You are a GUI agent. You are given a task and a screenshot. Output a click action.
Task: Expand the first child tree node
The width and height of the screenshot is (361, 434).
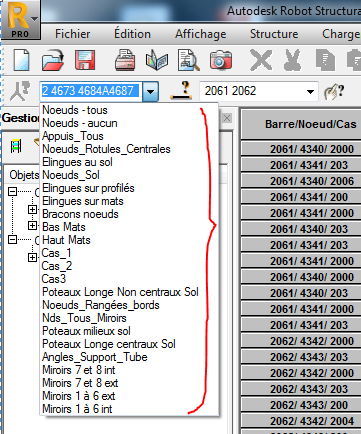(x=32, y=209)
